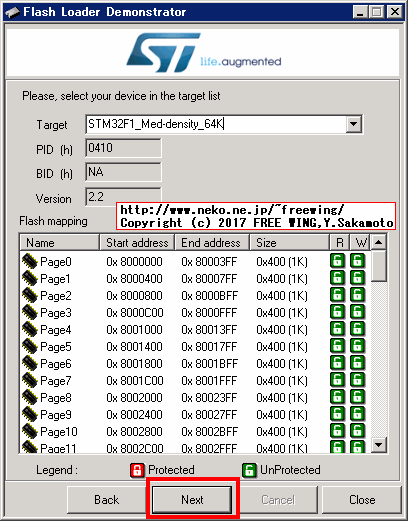Viewport: 408px width, 521px height.
Task: Click the PID (h) field showing 0410
Action: click(x=123, y=148)
